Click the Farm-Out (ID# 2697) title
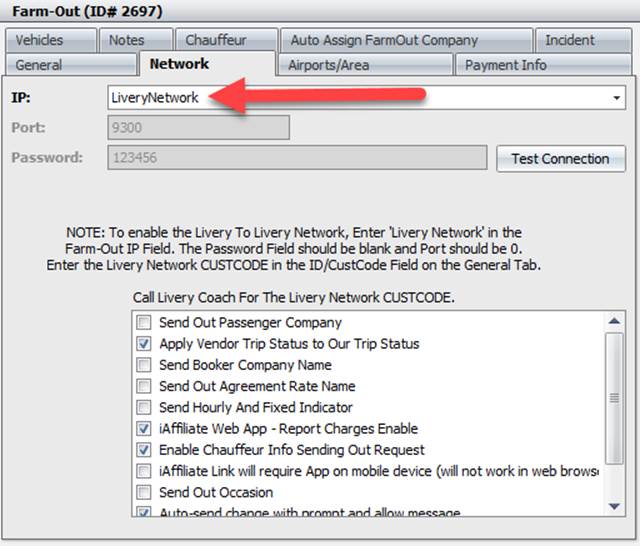 click(87, 11)
